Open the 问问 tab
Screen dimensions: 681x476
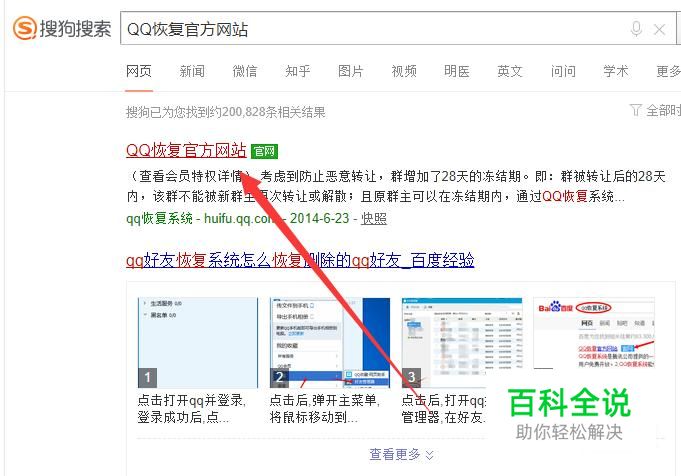pos(563,71)
